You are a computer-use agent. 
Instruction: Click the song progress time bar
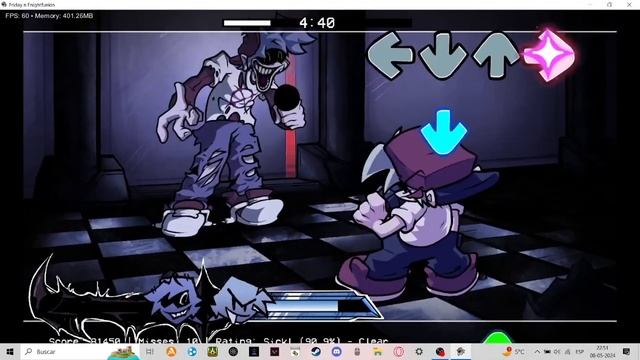pos(317,23)
